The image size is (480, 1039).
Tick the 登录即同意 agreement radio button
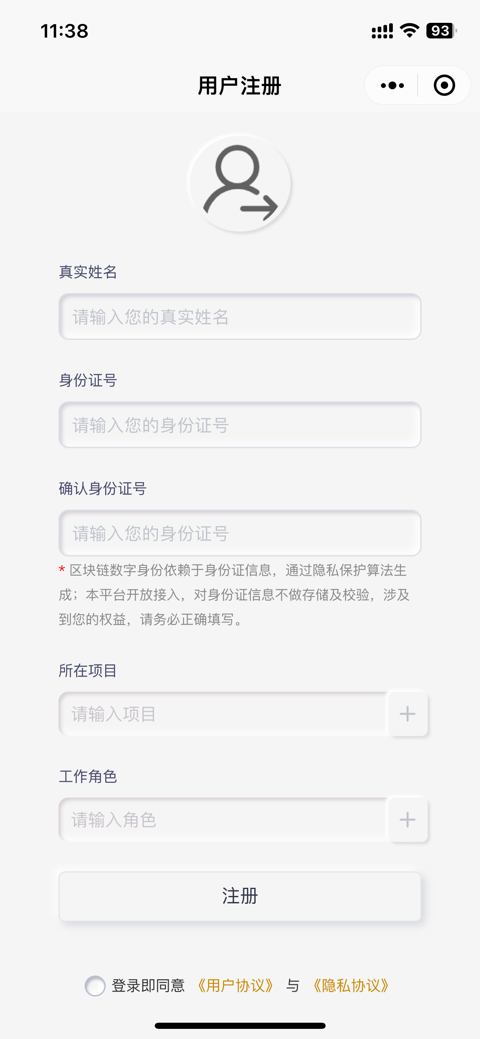click(x=95, y=985)
